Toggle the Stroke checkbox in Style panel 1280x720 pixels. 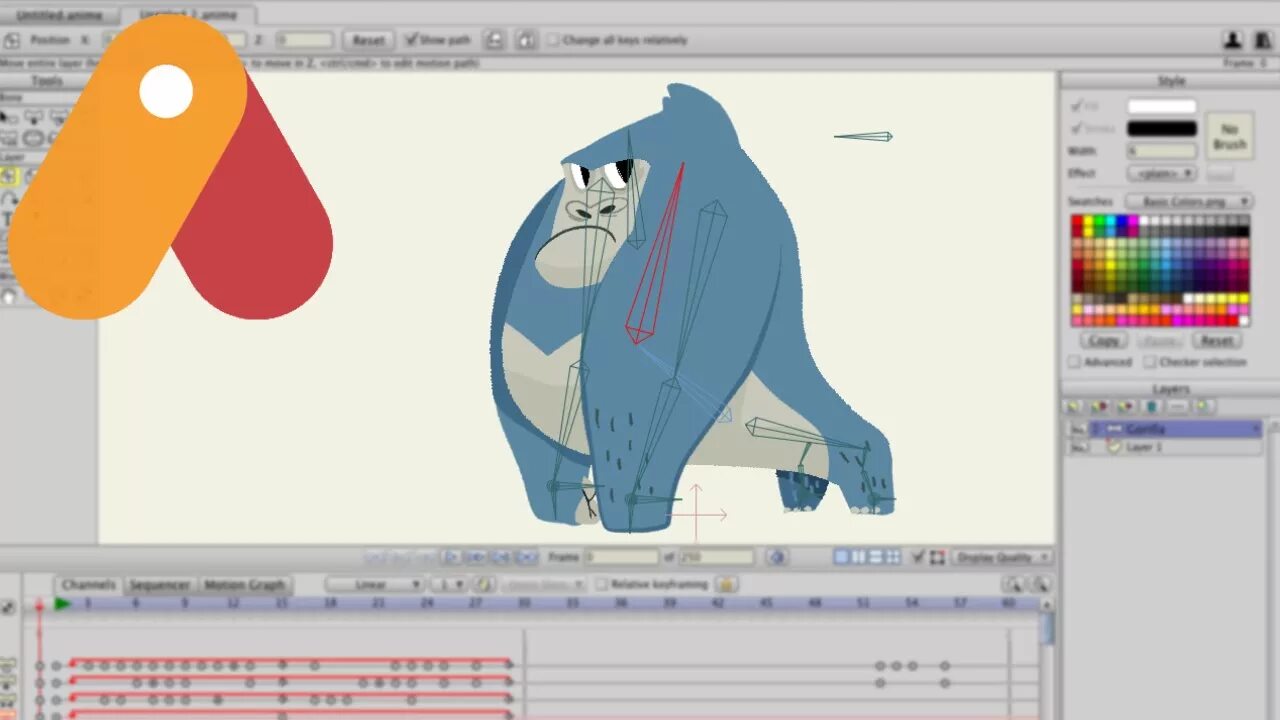coord(1076,128)
